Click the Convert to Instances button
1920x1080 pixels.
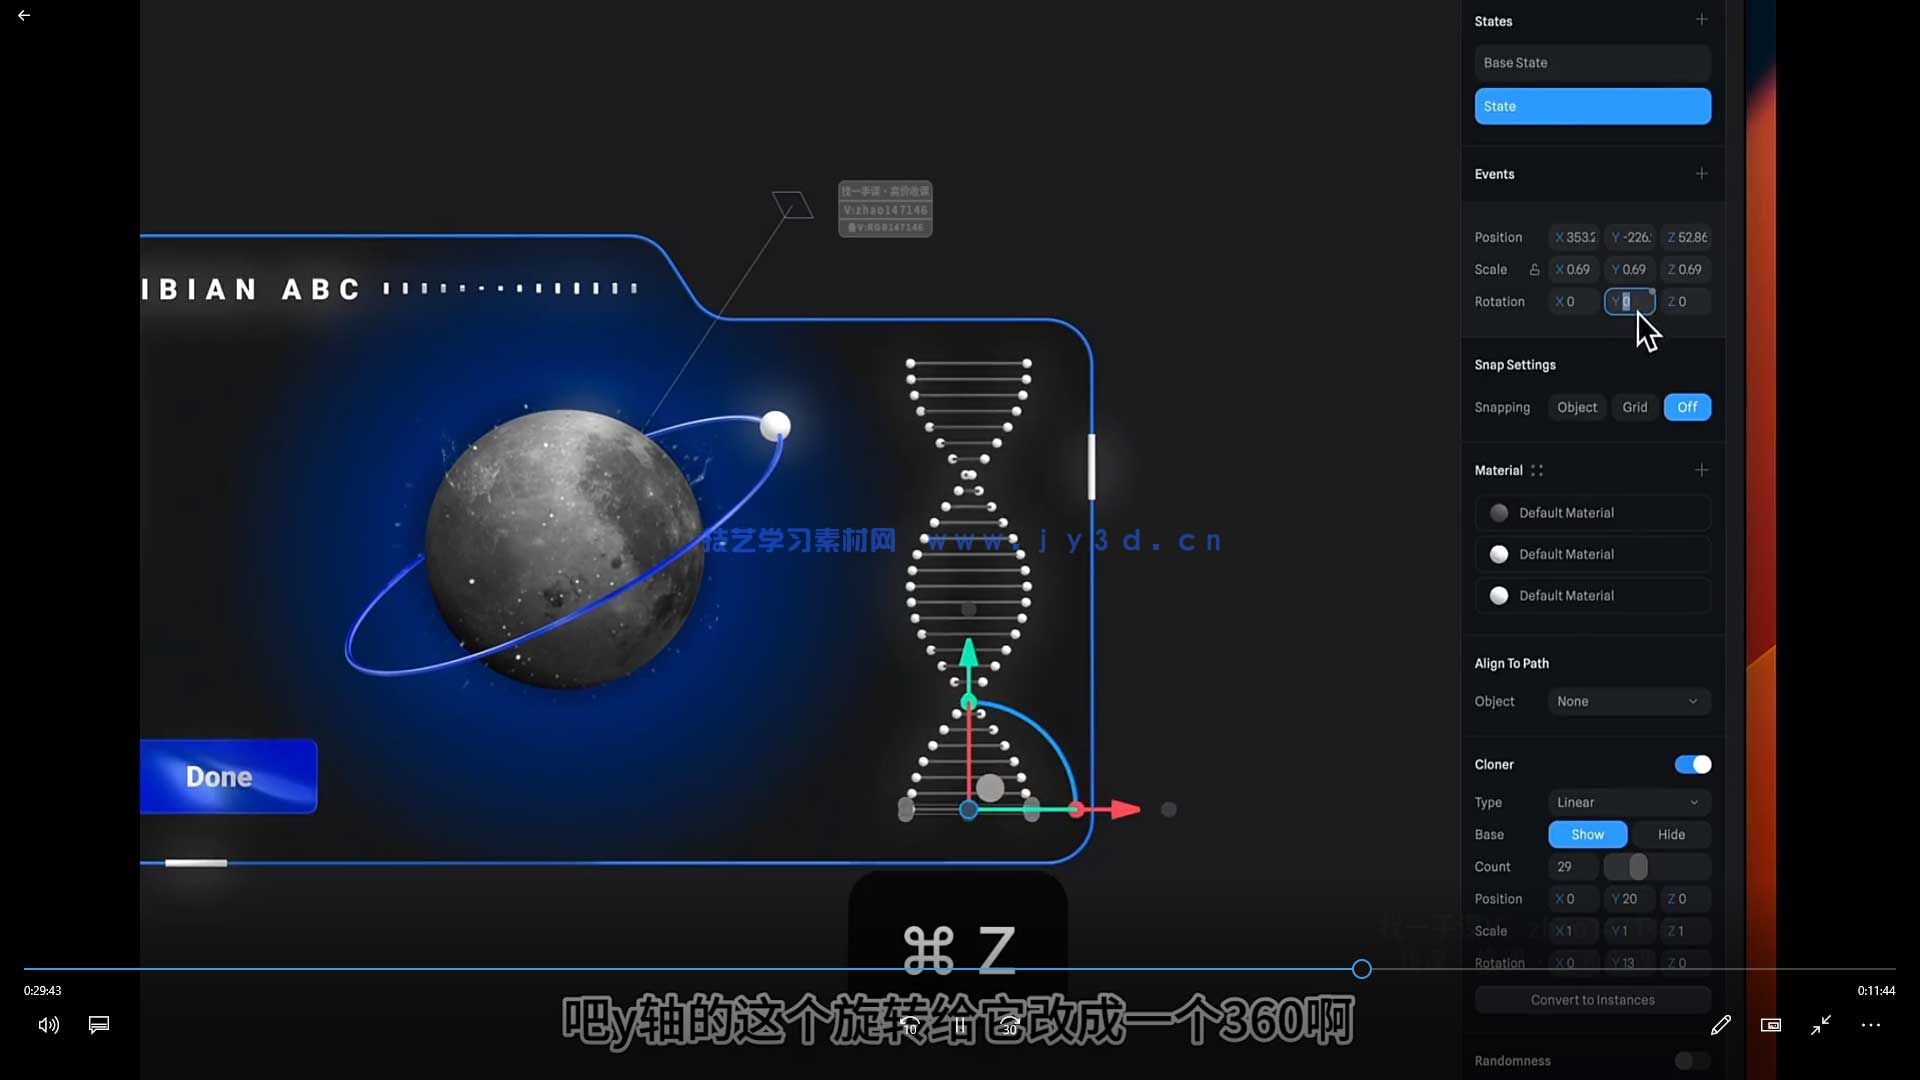[x=1592, y=999]
